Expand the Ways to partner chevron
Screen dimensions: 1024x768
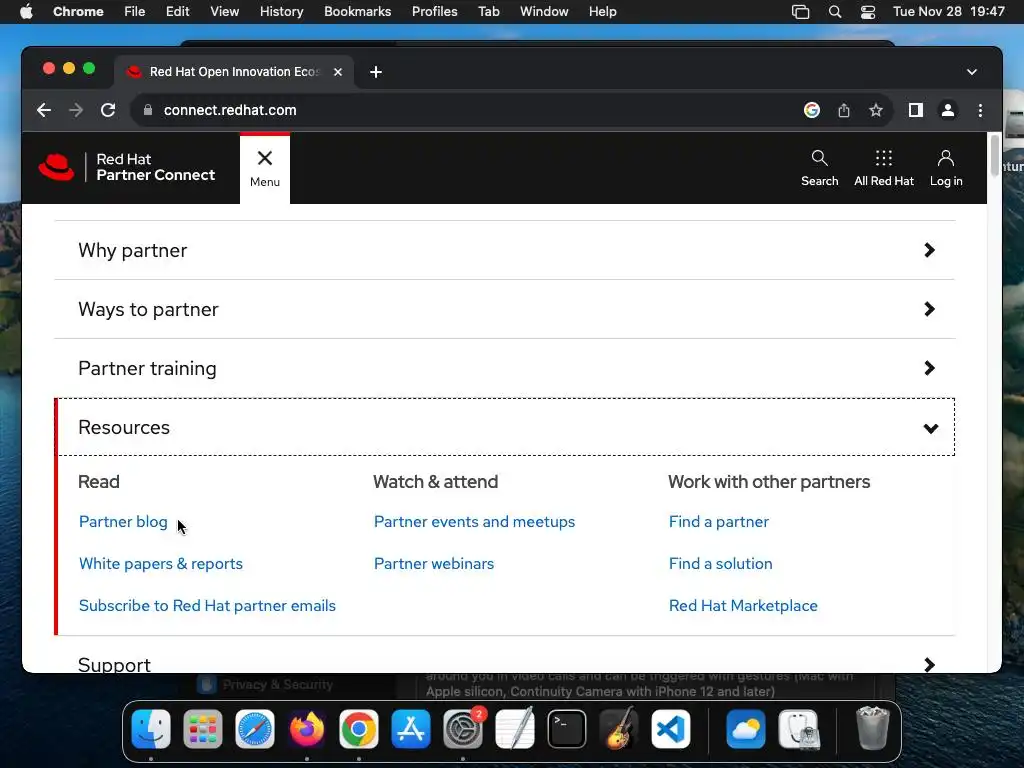pyautogui.click(x=929, y=309)
